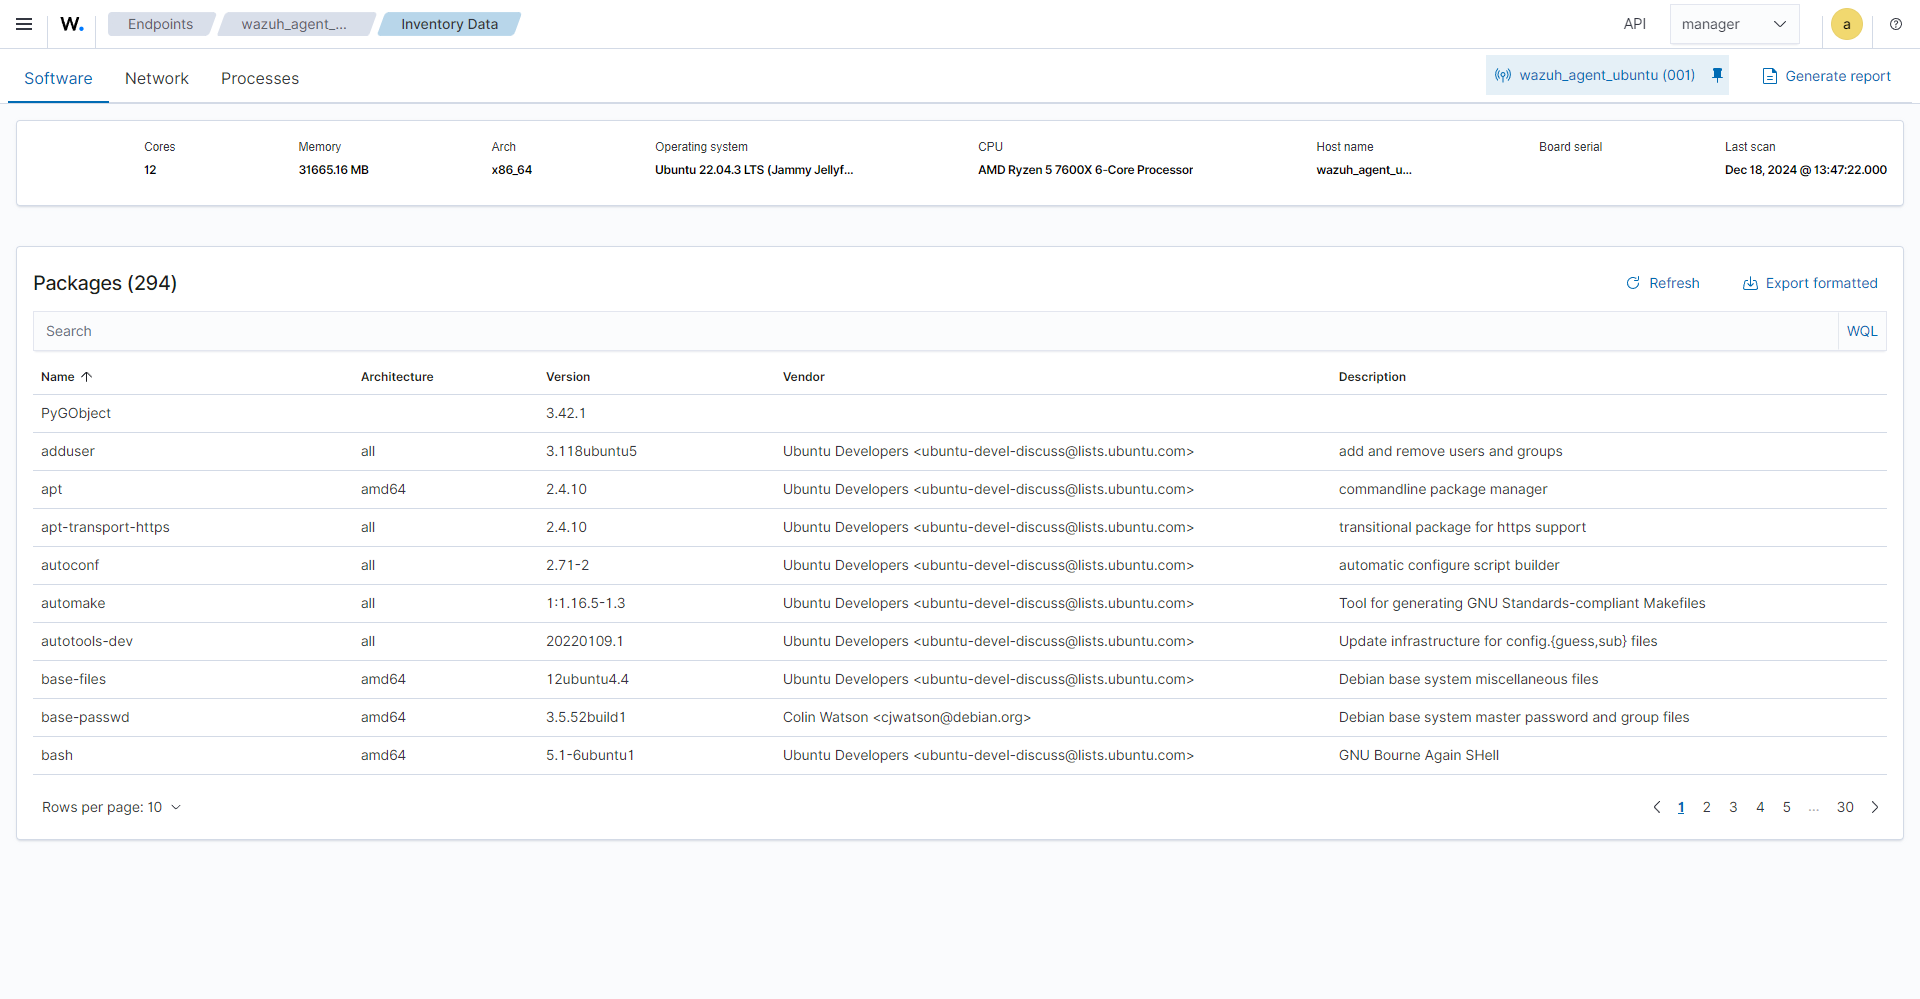Jump to page 30 of packages

click(1845, 807)
